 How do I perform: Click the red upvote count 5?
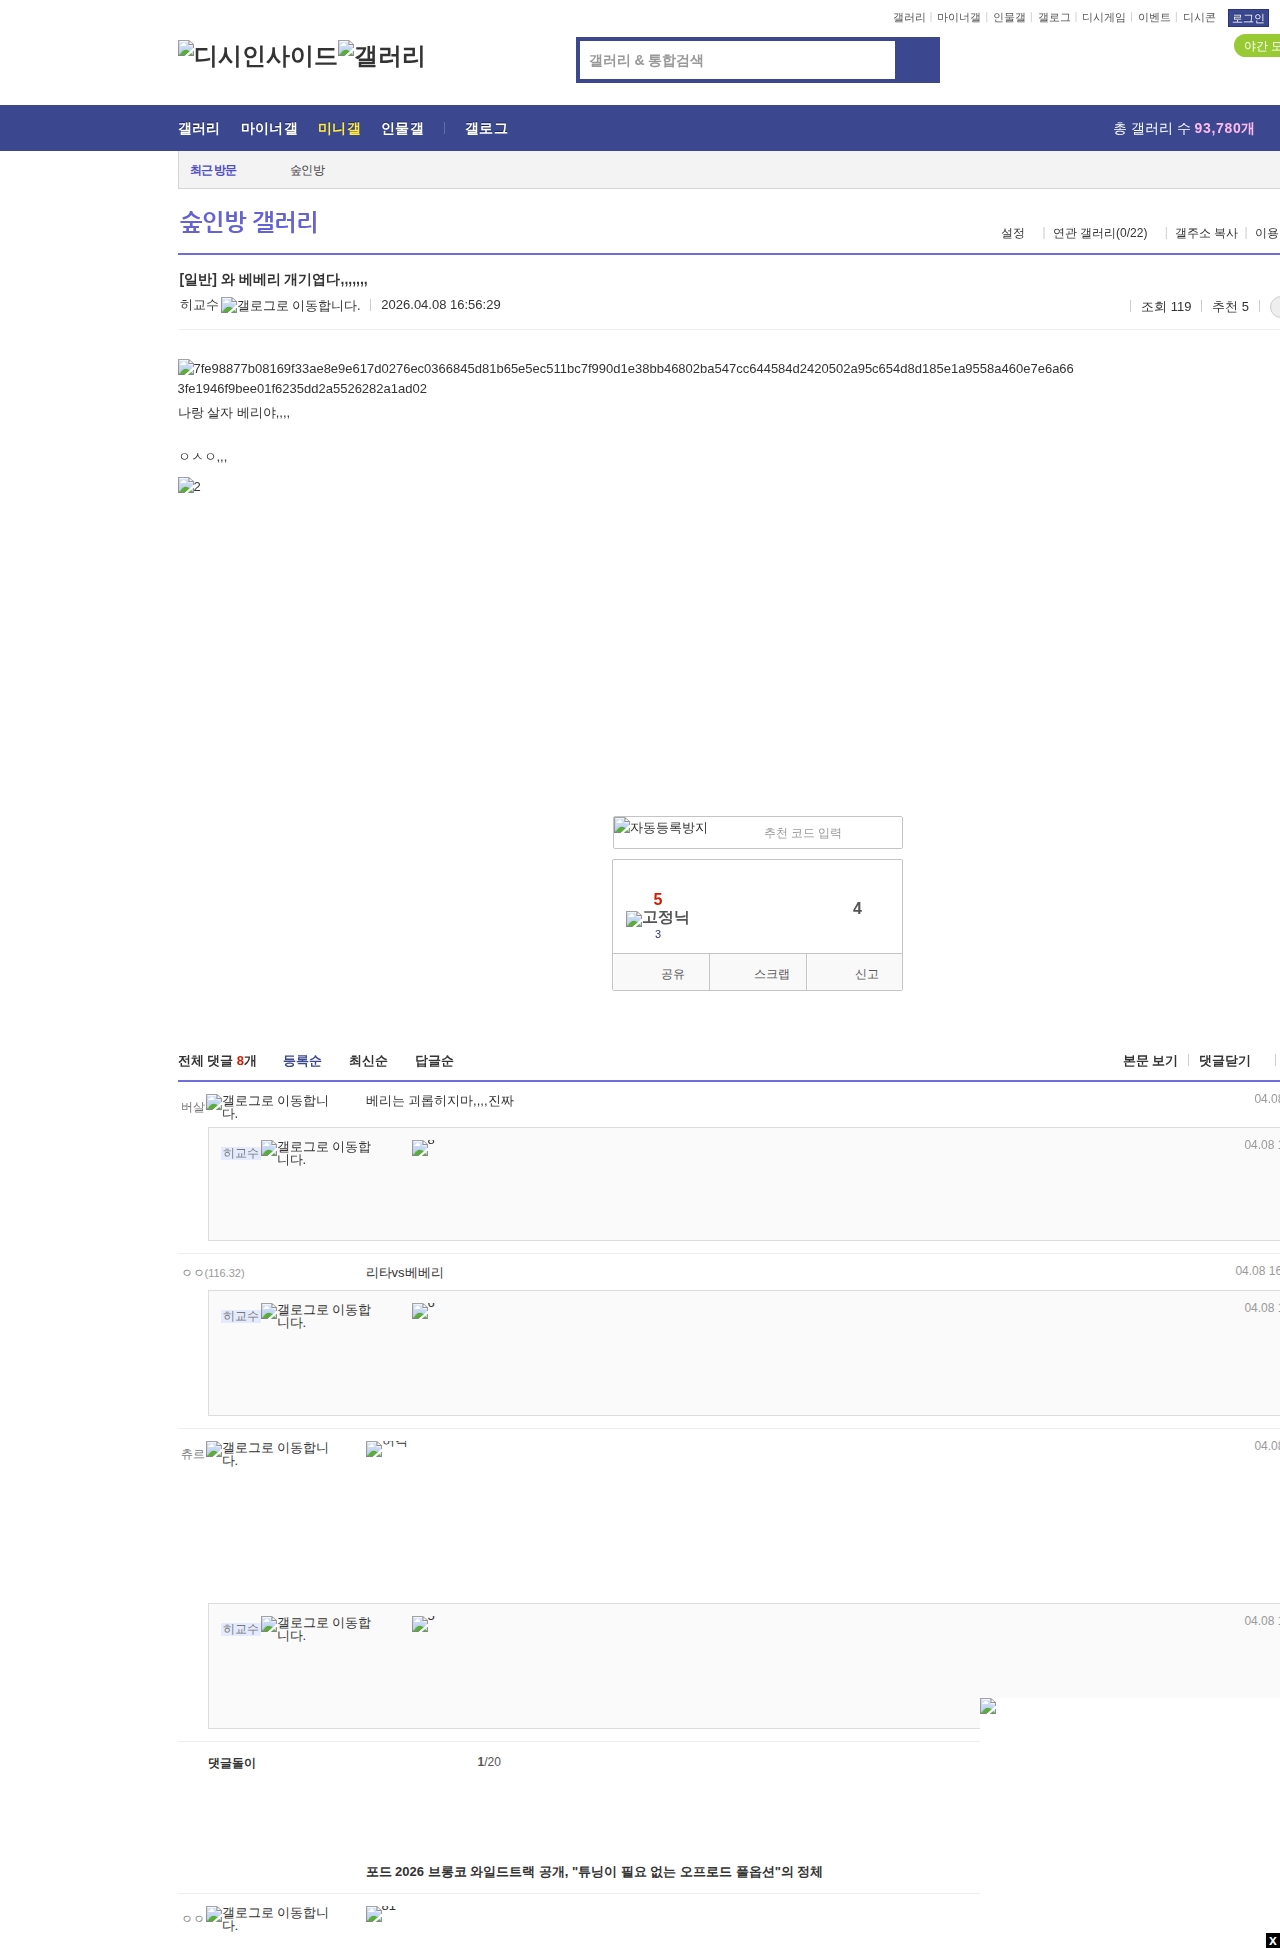(658, 899)
